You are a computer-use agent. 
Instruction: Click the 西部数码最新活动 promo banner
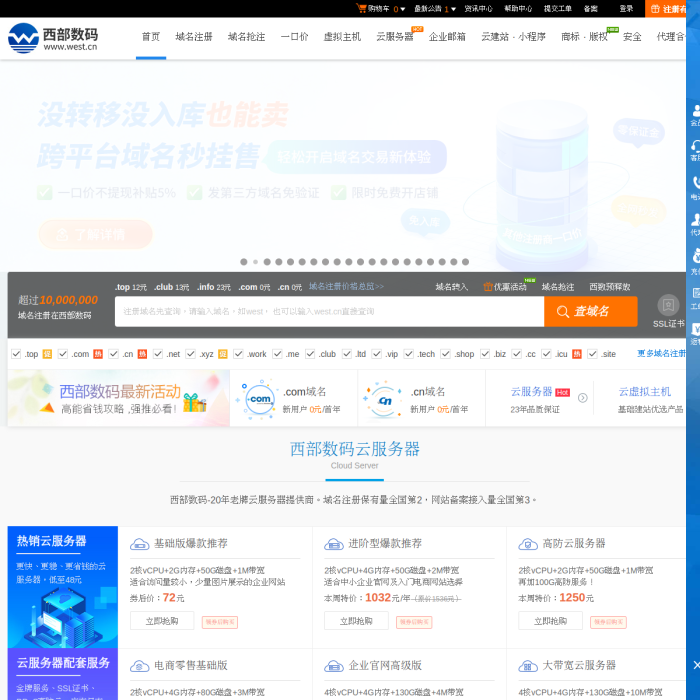119,398
